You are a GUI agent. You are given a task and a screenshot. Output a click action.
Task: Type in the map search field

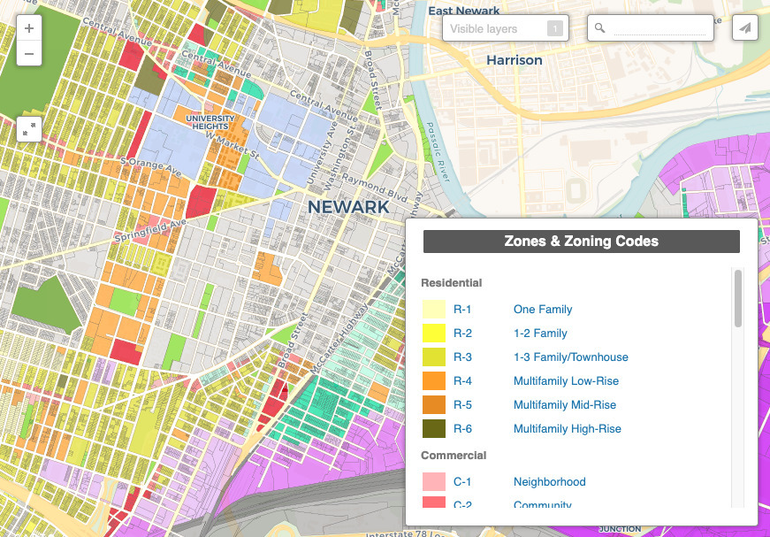click(x=660, y=29)
